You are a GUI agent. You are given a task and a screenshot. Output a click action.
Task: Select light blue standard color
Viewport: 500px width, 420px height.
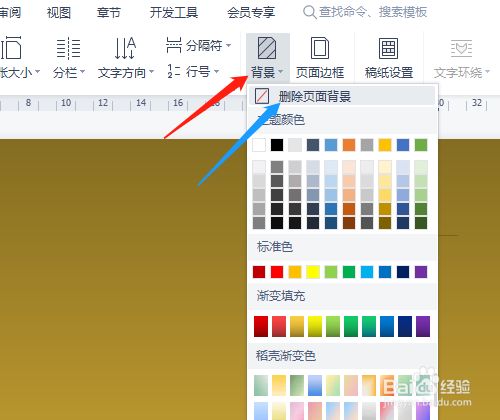(x=367, y=272)
